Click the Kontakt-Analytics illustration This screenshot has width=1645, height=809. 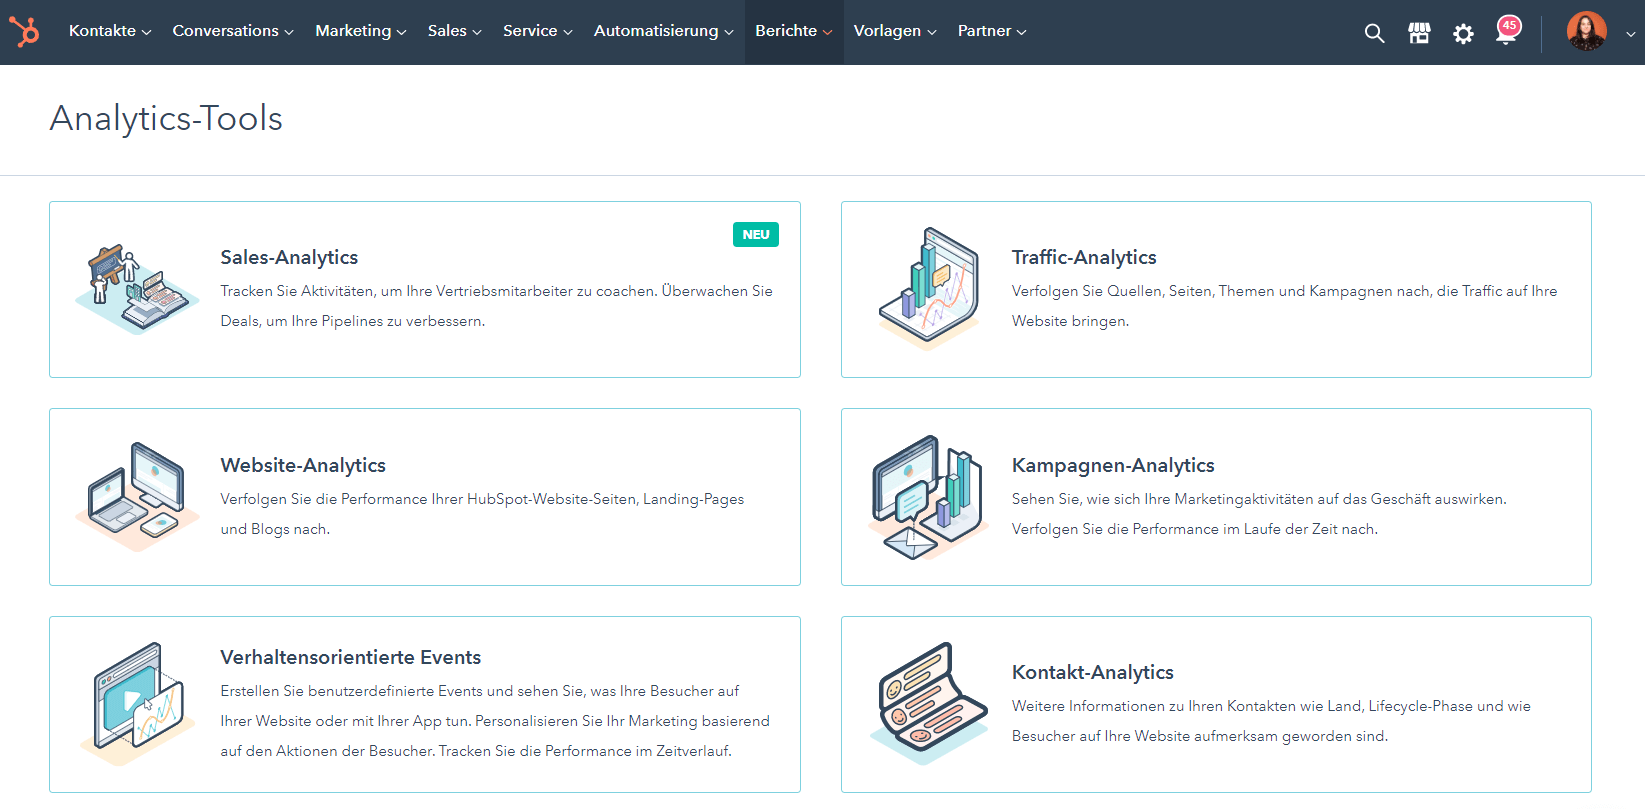[929, 705]
